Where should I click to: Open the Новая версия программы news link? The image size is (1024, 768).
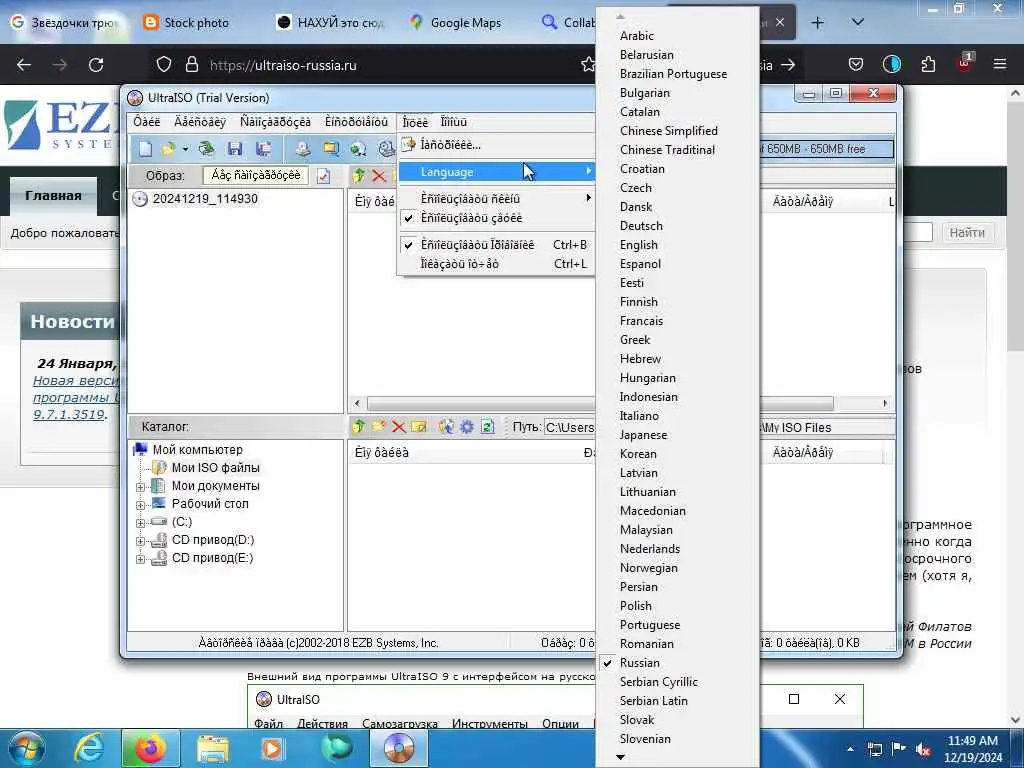click(77, 397)
